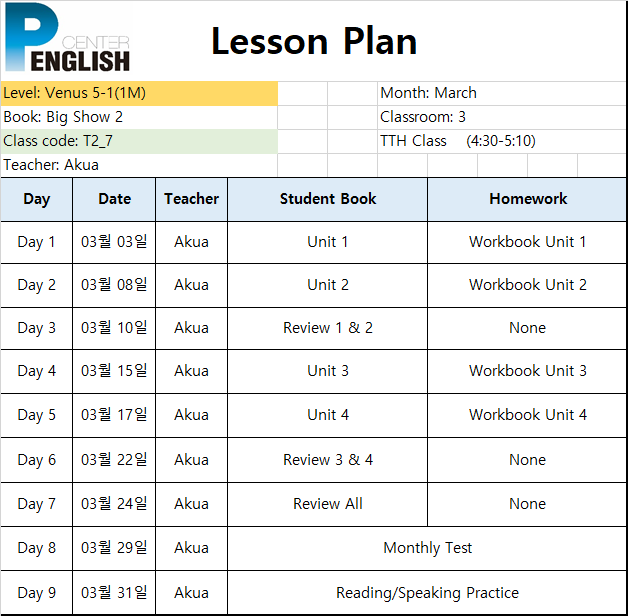Select the Unit 4 student book cell
Image resolution: width=629 pixels, height=616 pixels.
pyautogui.click(x=328, y=415)
